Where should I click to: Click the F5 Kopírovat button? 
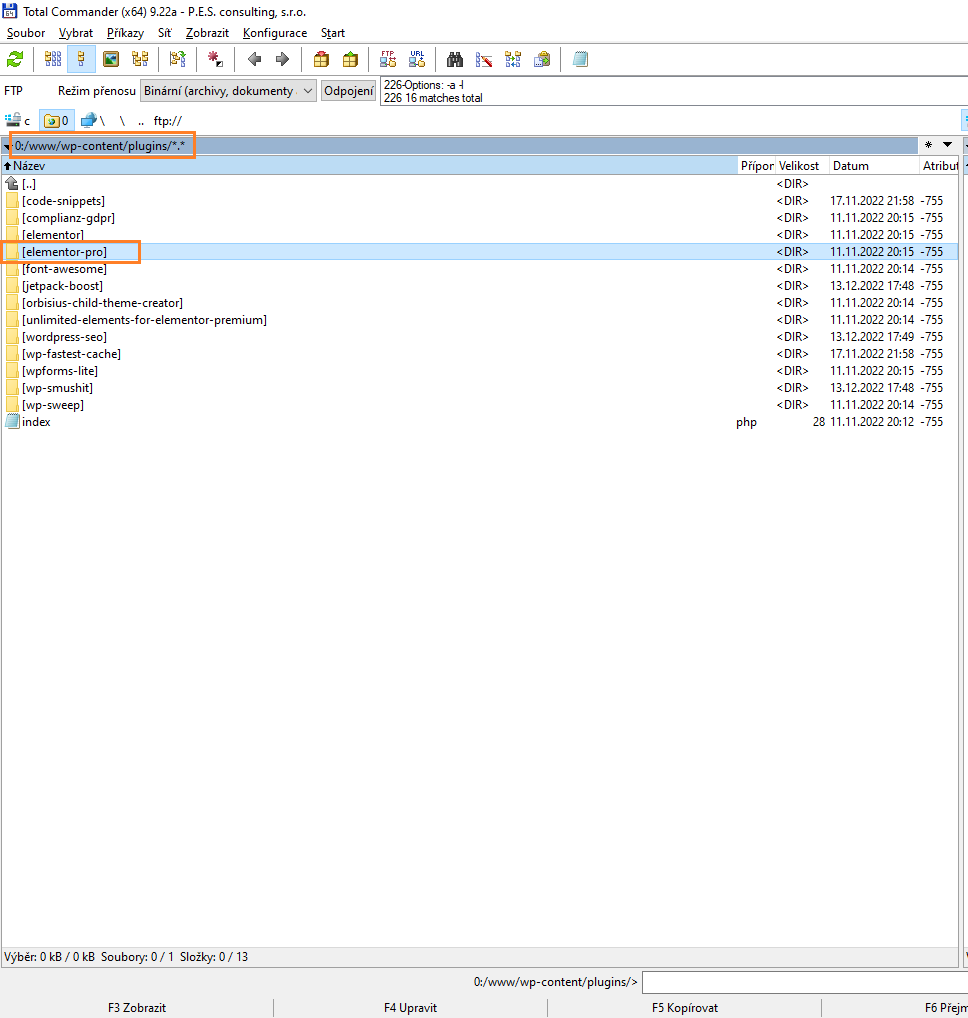point(685,1008)
